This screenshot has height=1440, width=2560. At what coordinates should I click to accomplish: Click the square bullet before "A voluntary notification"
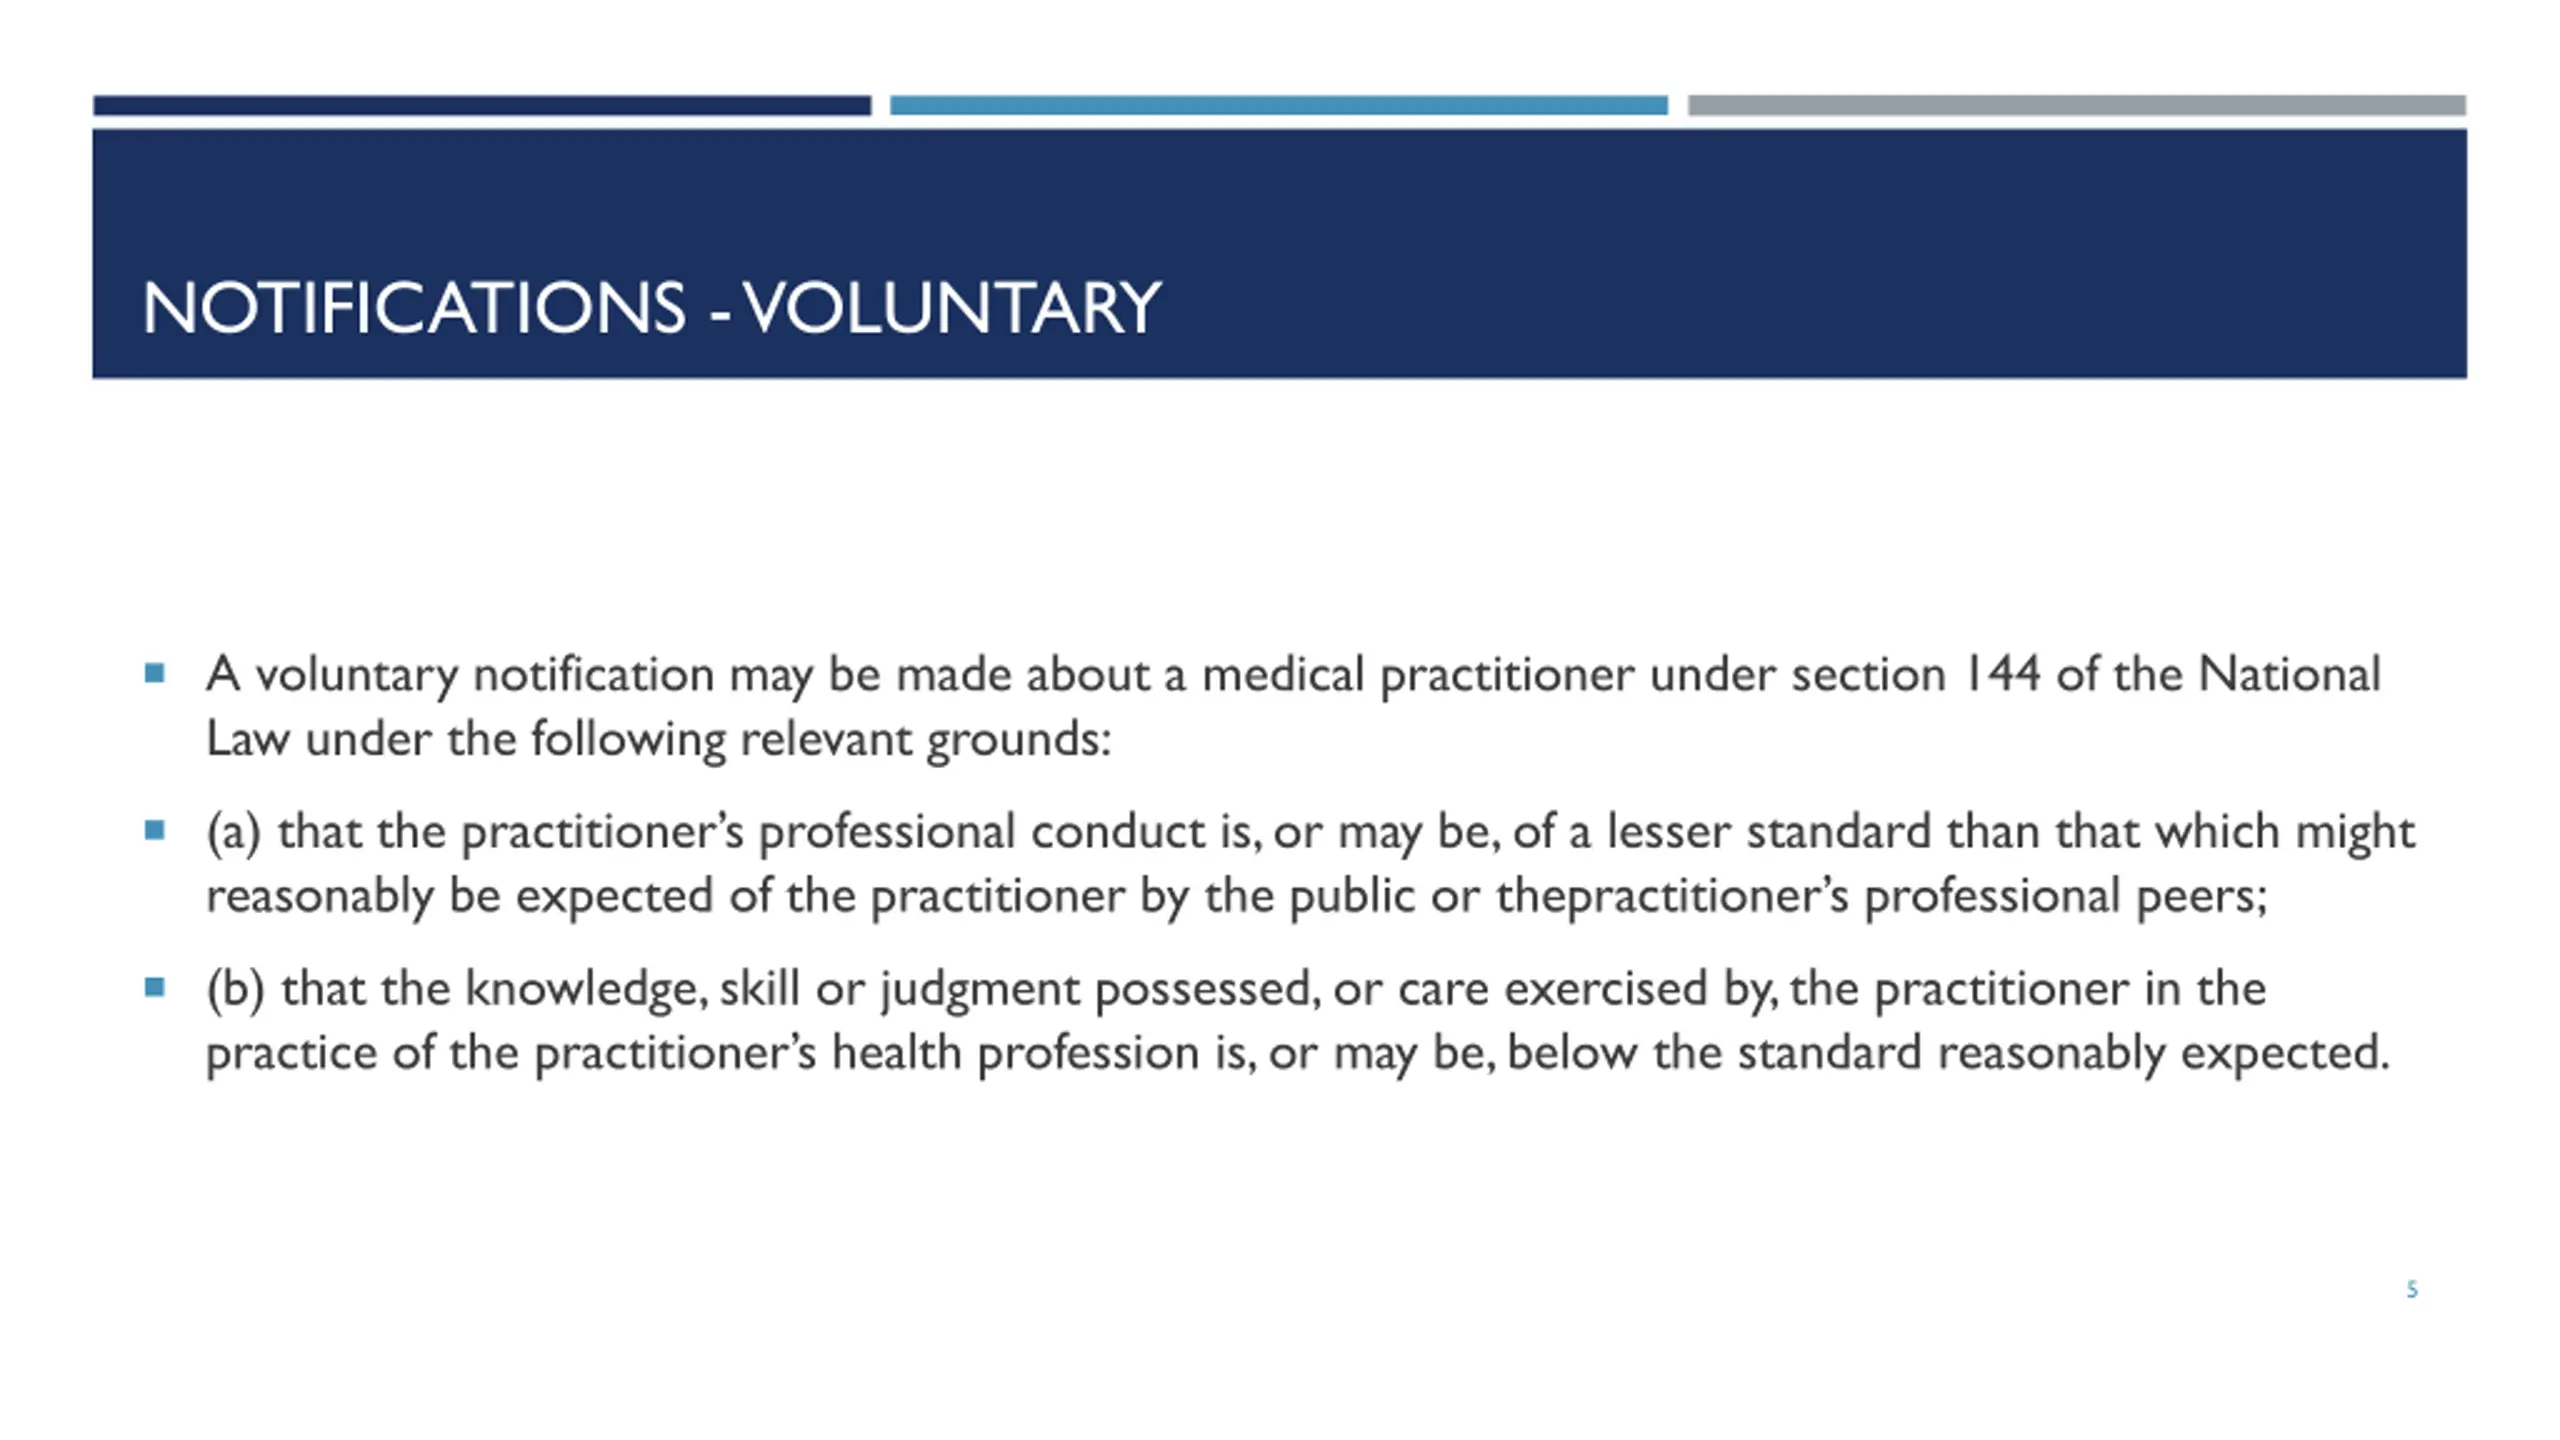coord(154,673)
